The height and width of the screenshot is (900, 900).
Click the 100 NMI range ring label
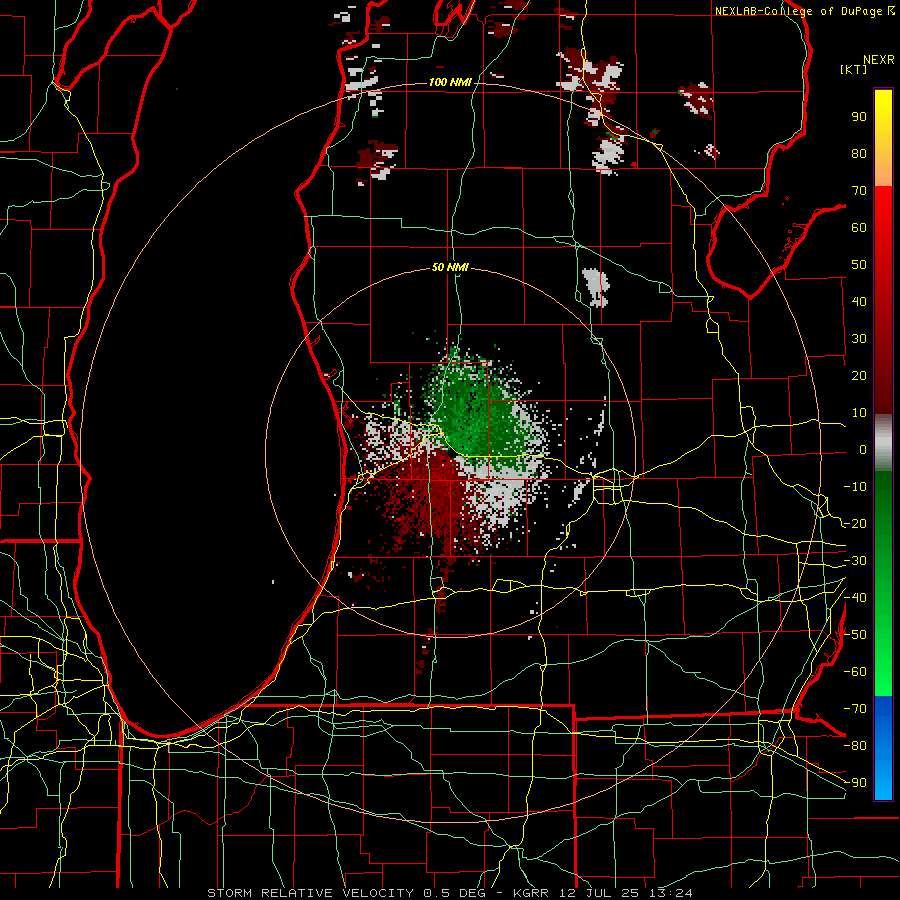click(450, 82)
